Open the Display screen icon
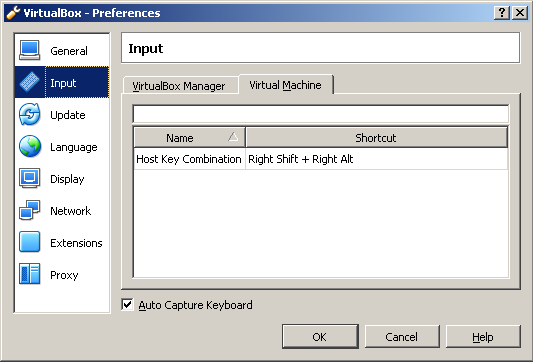Screen dimensions: 533x363 pos(30,178)
